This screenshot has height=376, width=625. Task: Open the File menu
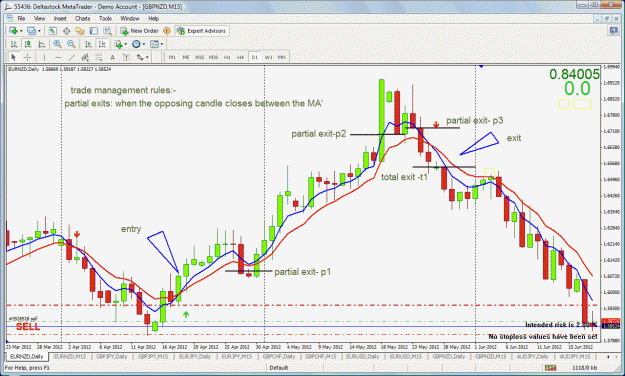coord(21,18)
